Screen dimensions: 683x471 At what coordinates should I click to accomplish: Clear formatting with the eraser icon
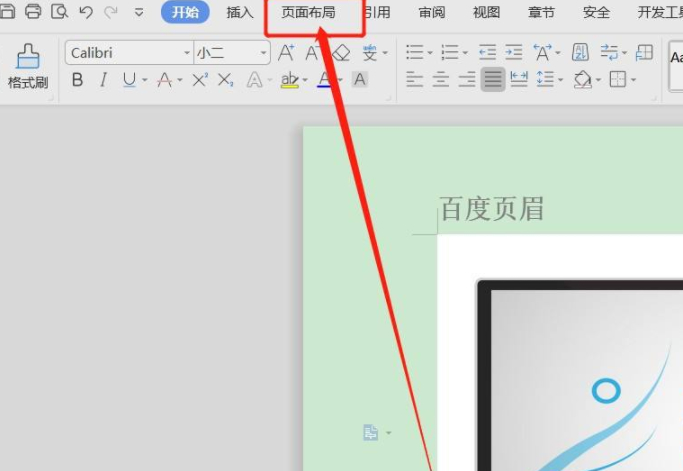point(341,53)
